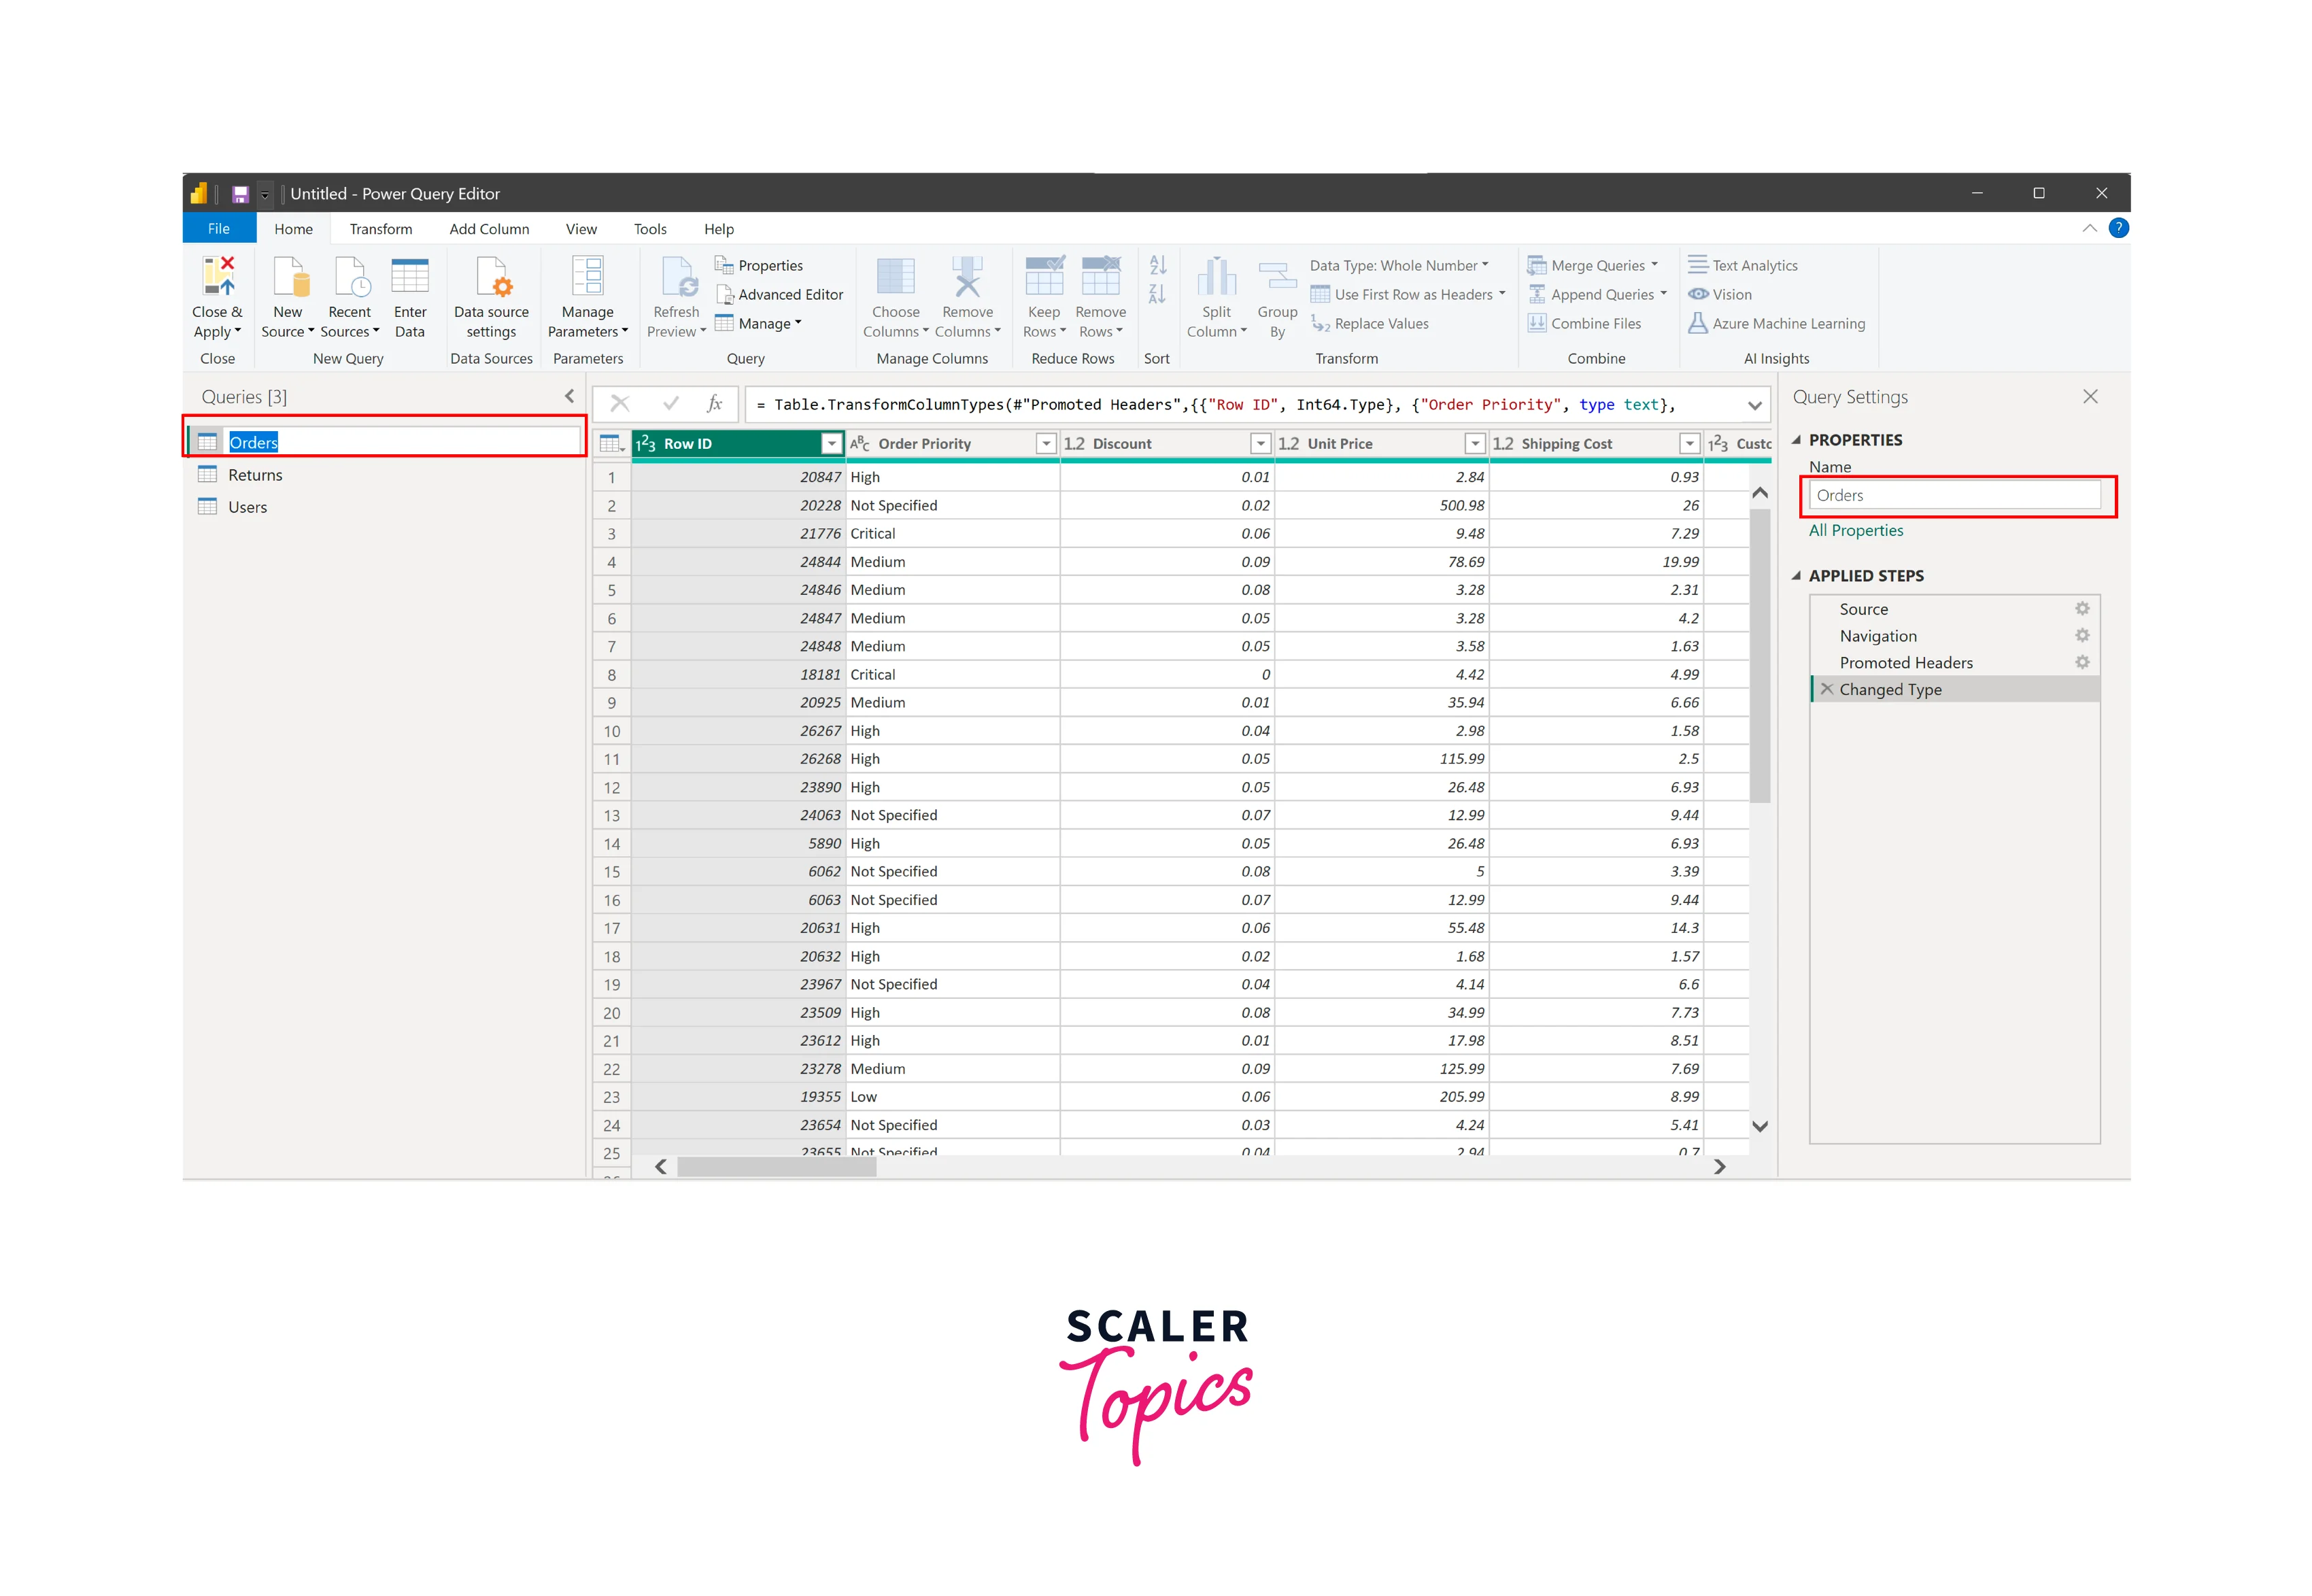The width and height of the screenshot is (2312, 1596).
Task: Select the Returns query
Action: pyautogui.click(x=255, y=475)
